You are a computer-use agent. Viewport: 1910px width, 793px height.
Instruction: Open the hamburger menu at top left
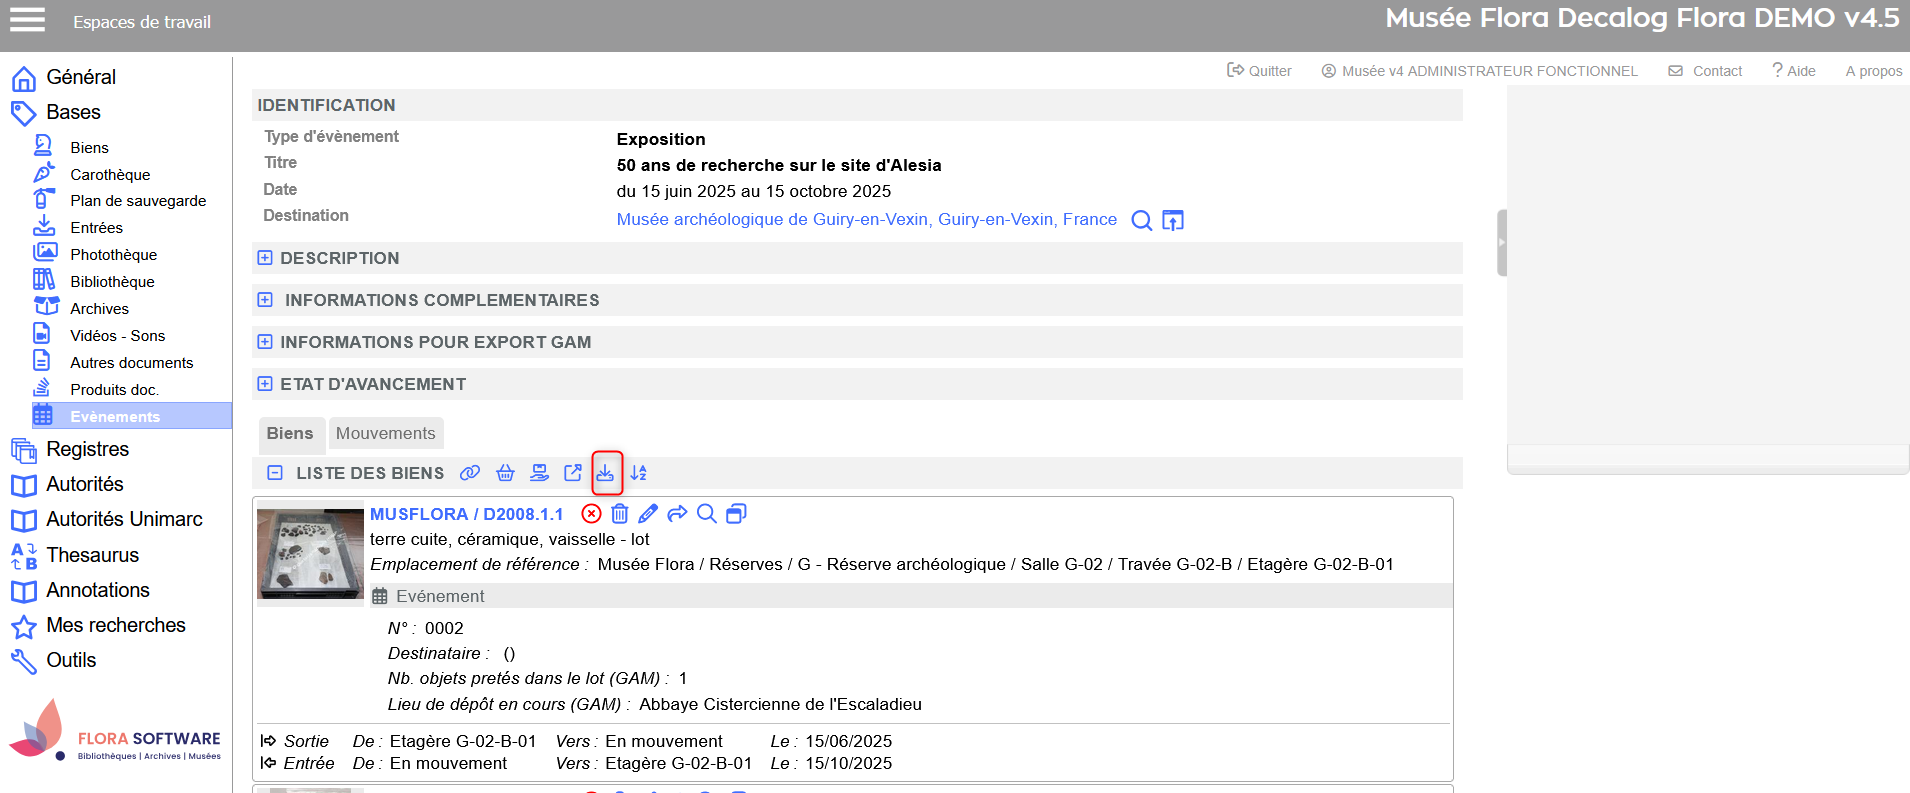pyautogui.click(x=27, y=20)
